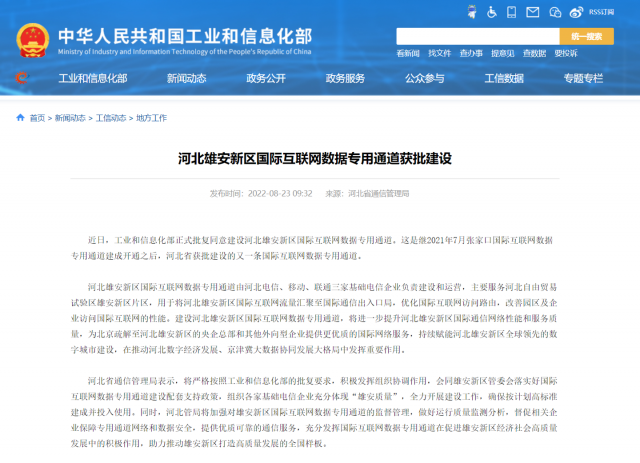Open the 工信数据 navigation item
Image resolution: width=640 pixels, height=463 pixels.
pyautogui.click(x=504, y=77)
